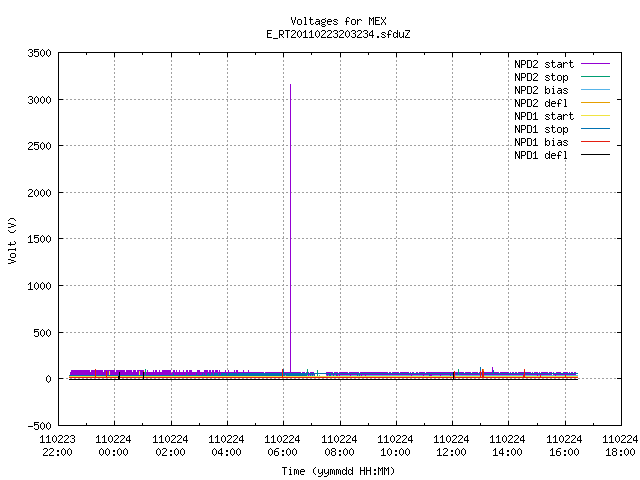The image size is (640, 480).
Task: Click the 22:00 time tick label
Action: 57,453
